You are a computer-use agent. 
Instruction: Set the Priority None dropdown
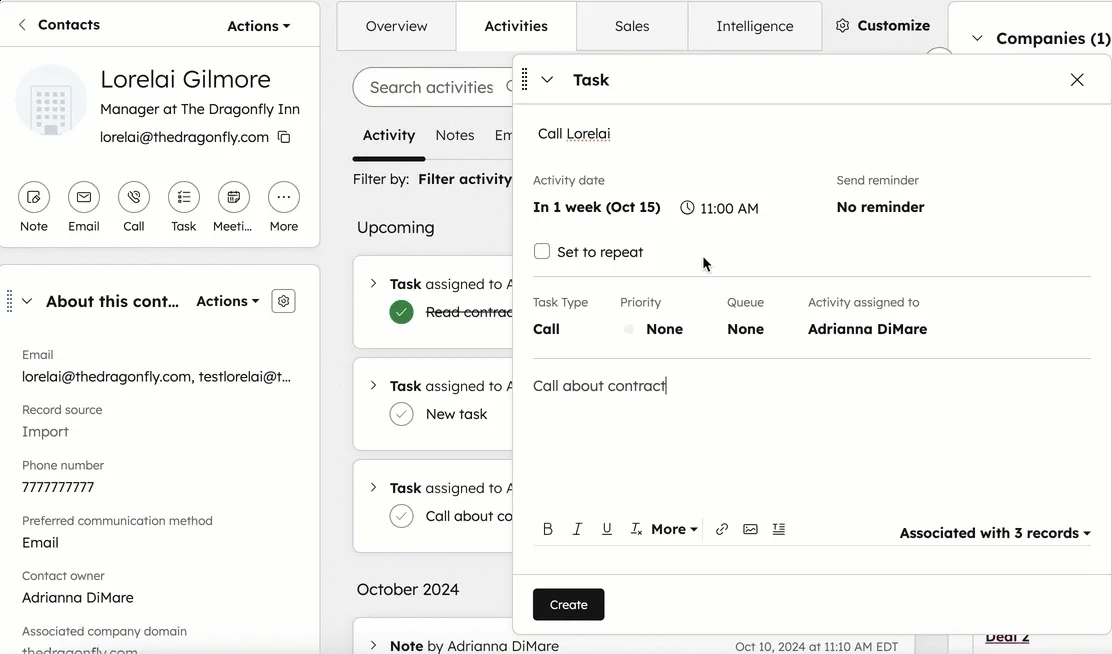[x=665, y=329]
